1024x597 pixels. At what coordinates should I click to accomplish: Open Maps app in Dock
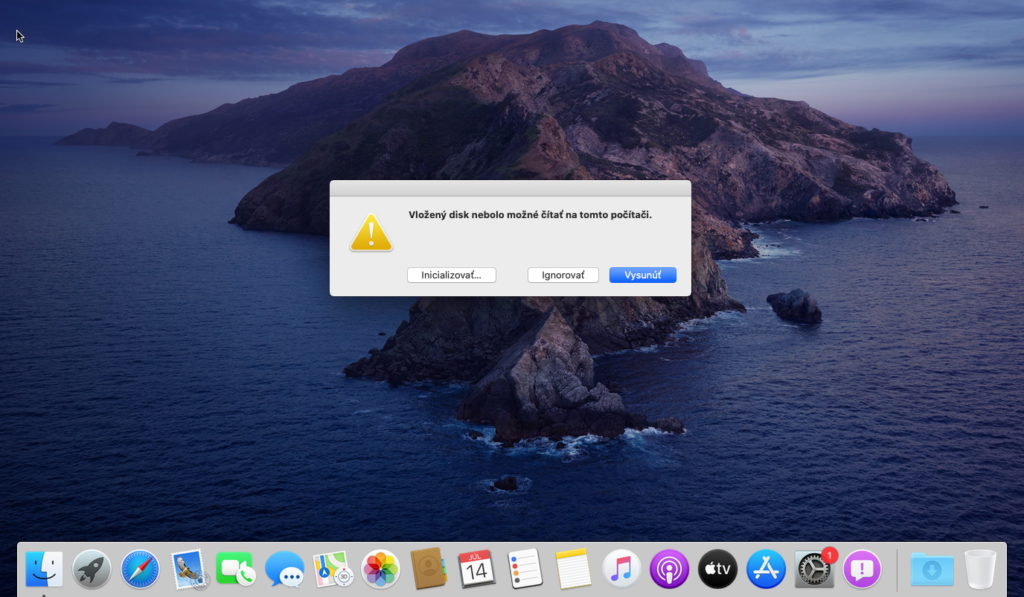tap(332, 569)
